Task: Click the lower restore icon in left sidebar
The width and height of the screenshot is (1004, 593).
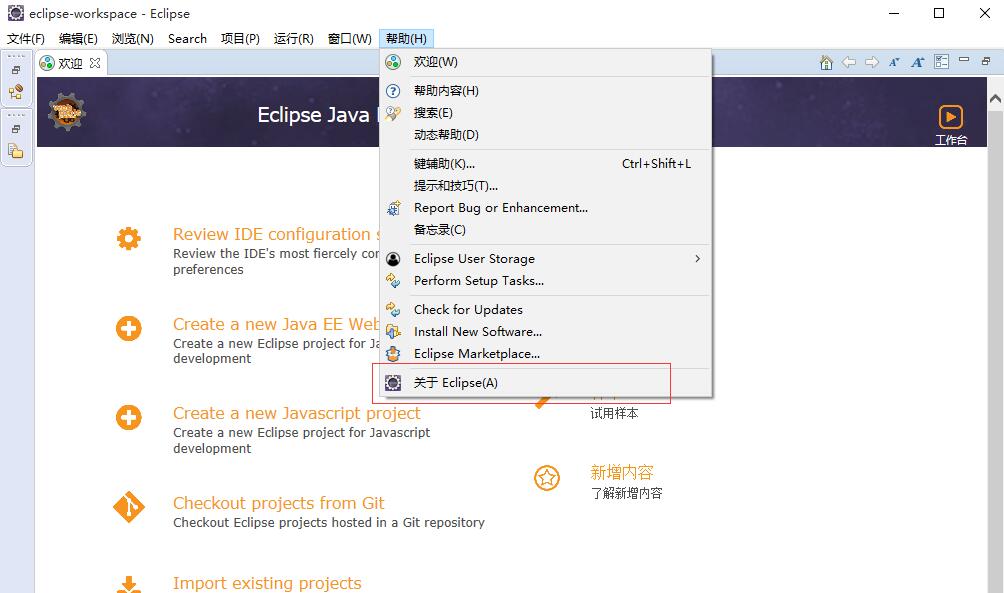Action: point(16,129)
